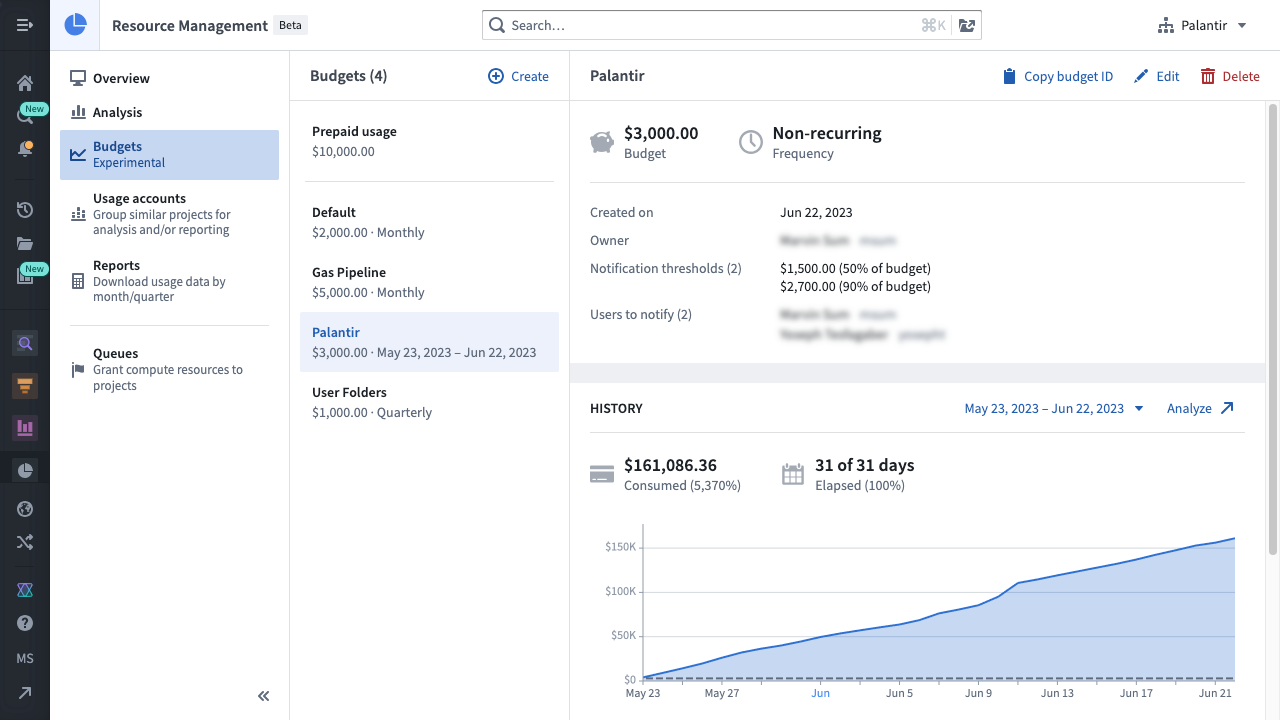Open notifications bell in left rail

[x=25, y=149]
